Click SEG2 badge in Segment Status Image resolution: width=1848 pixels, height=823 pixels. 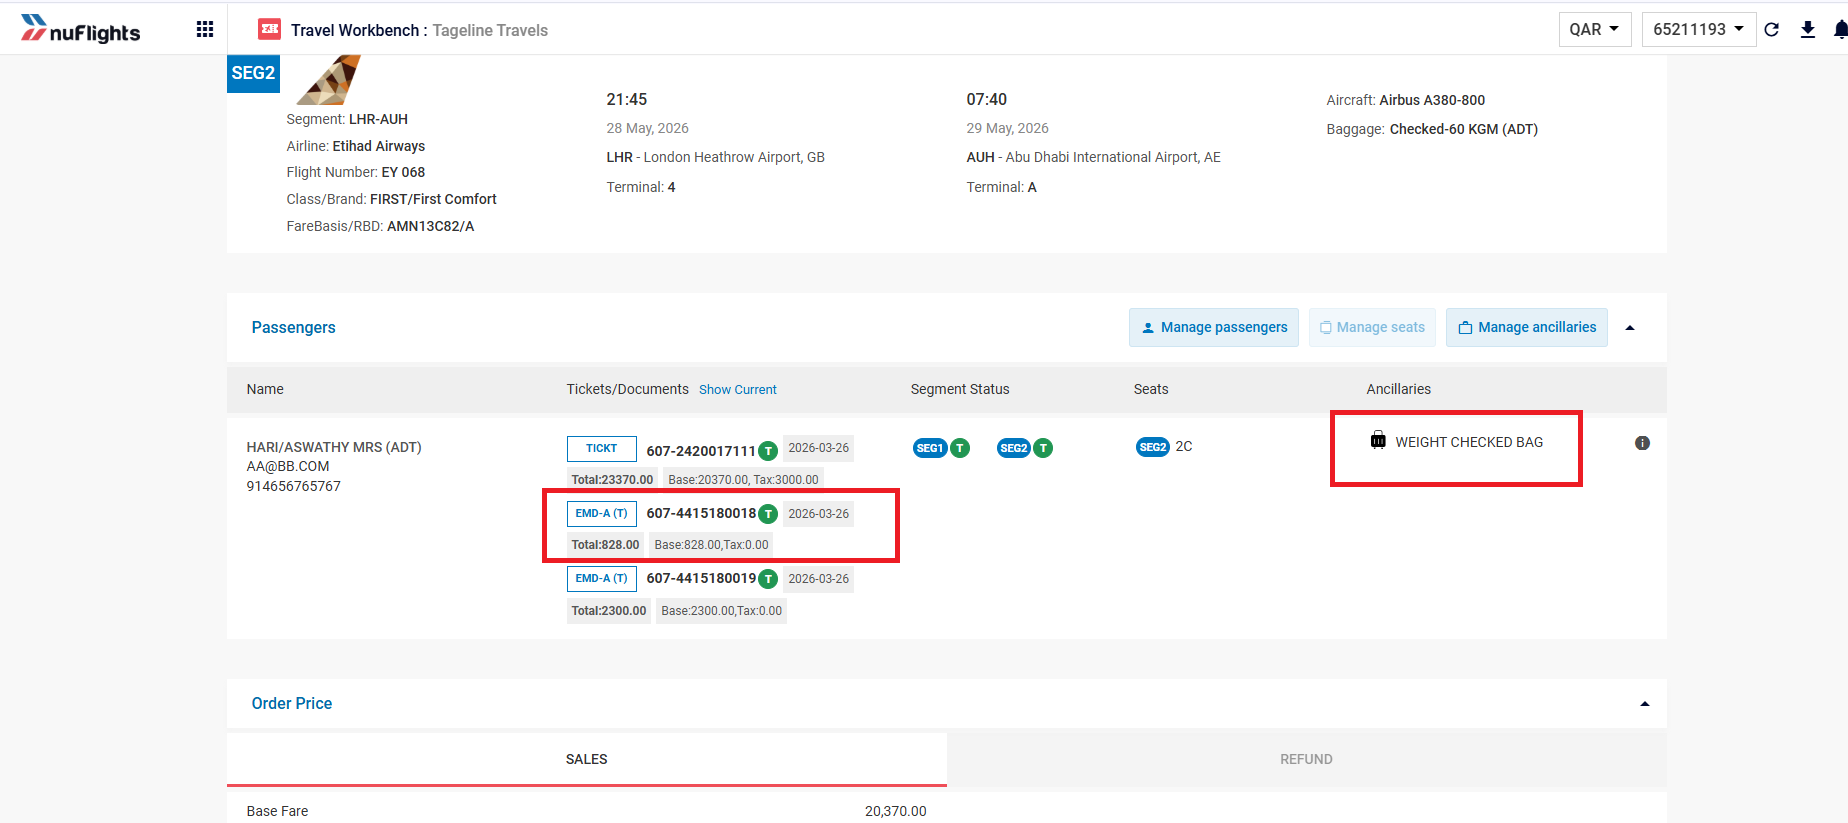1014,448
